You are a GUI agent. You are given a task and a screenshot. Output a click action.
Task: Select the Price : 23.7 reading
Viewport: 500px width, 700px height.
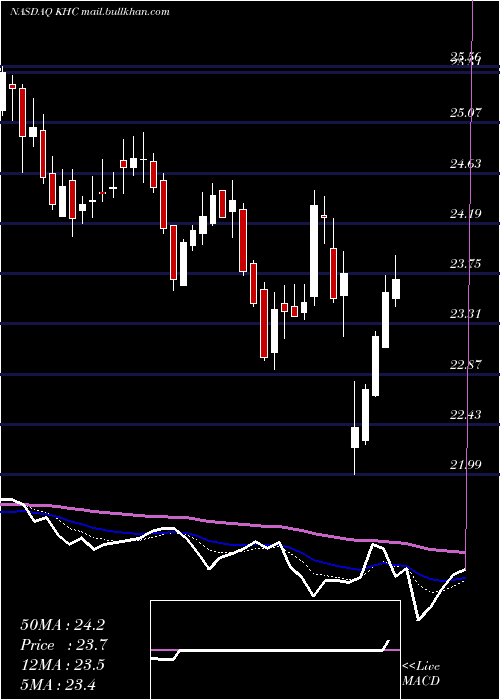click(x=64, y=645)
